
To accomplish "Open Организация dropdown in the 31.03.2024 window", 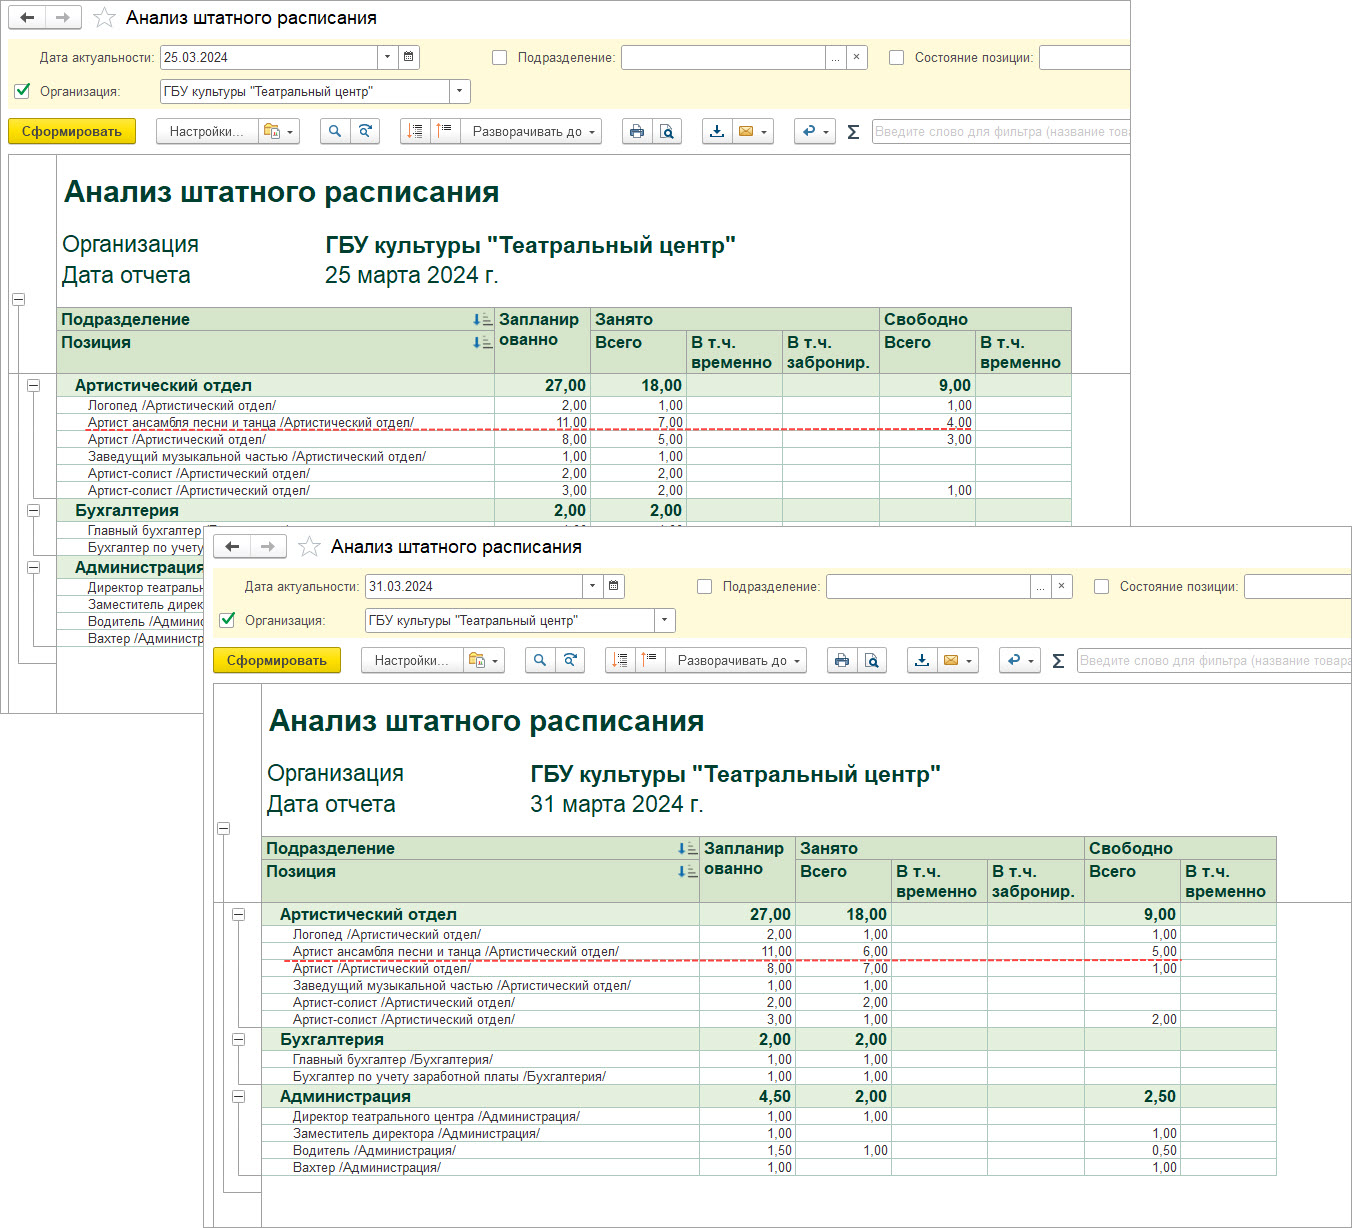I will pos(665,620).
